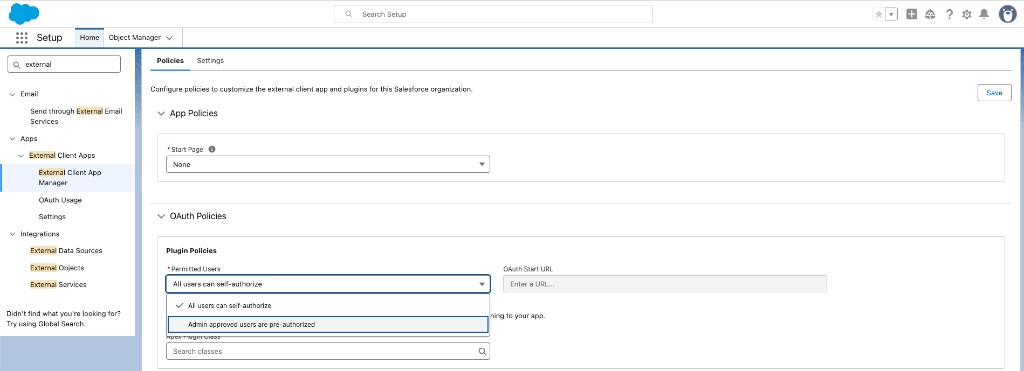Open Send through External Email Services
This screenshot has width=1024, height=371.
point(76,116)
